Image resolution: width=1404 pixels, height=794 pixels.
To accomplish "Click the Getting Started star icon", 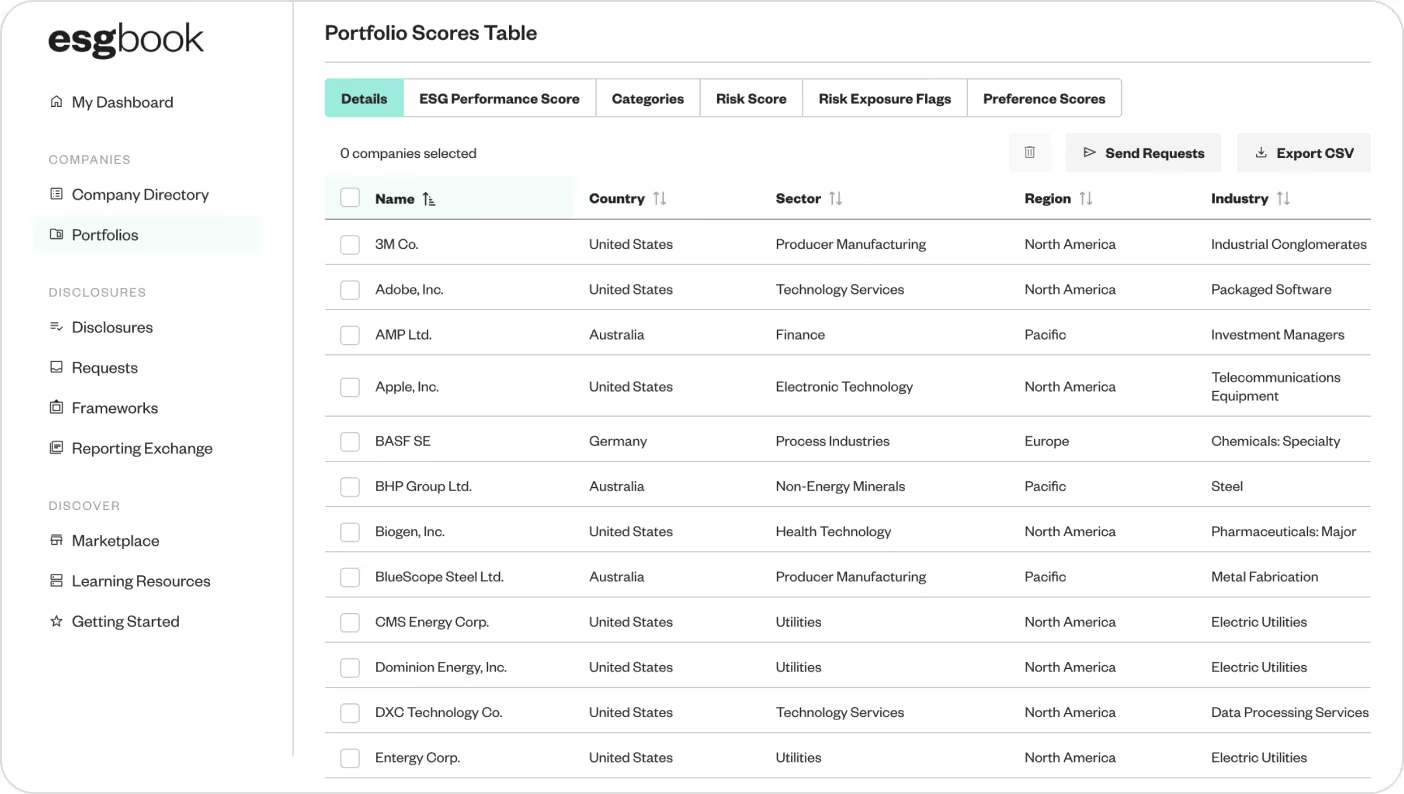I will pyautogui.click(x=56, y=621).
